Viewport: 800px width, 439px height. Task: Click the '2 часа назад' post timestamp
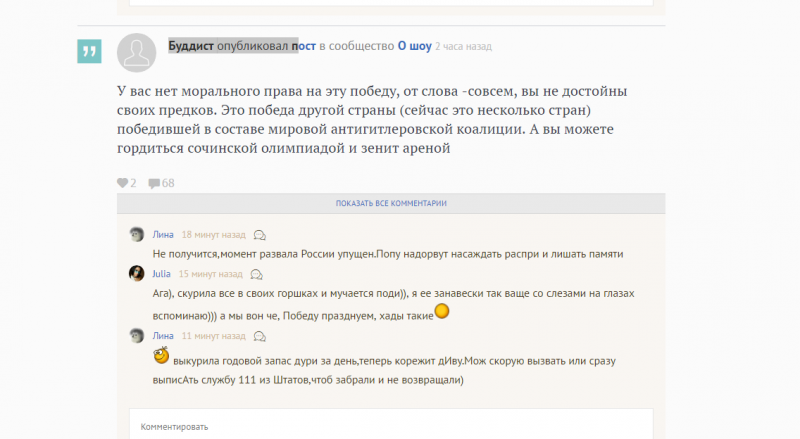click(463, 46)
